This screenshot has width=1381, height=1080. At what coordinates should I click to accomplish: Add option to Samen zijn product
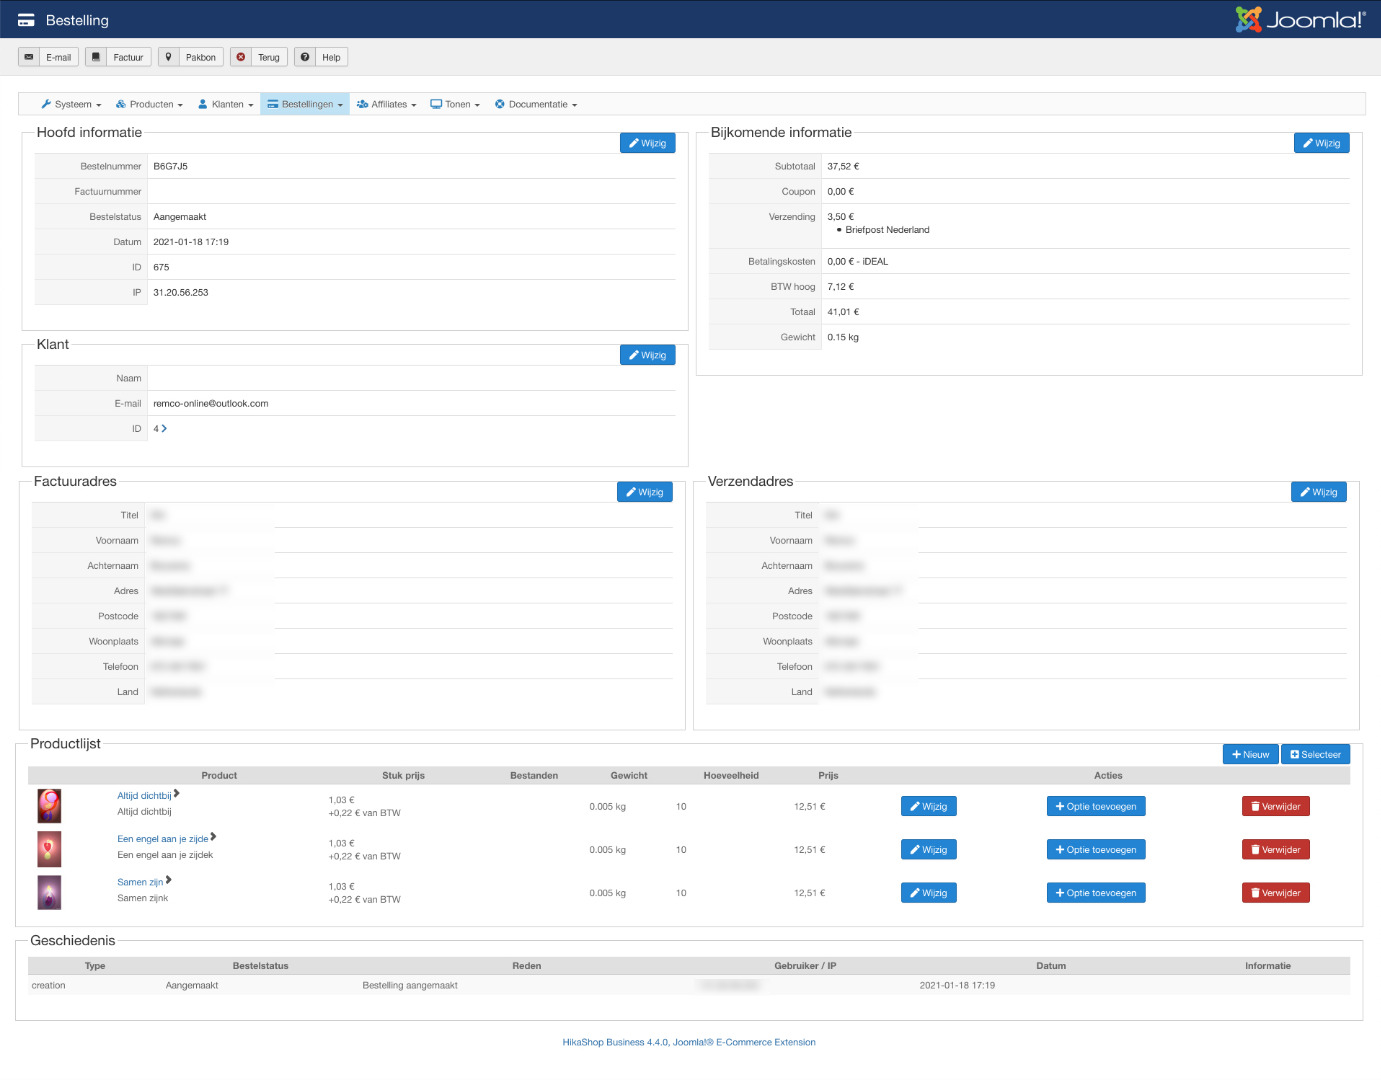(x=1095, y=893)
